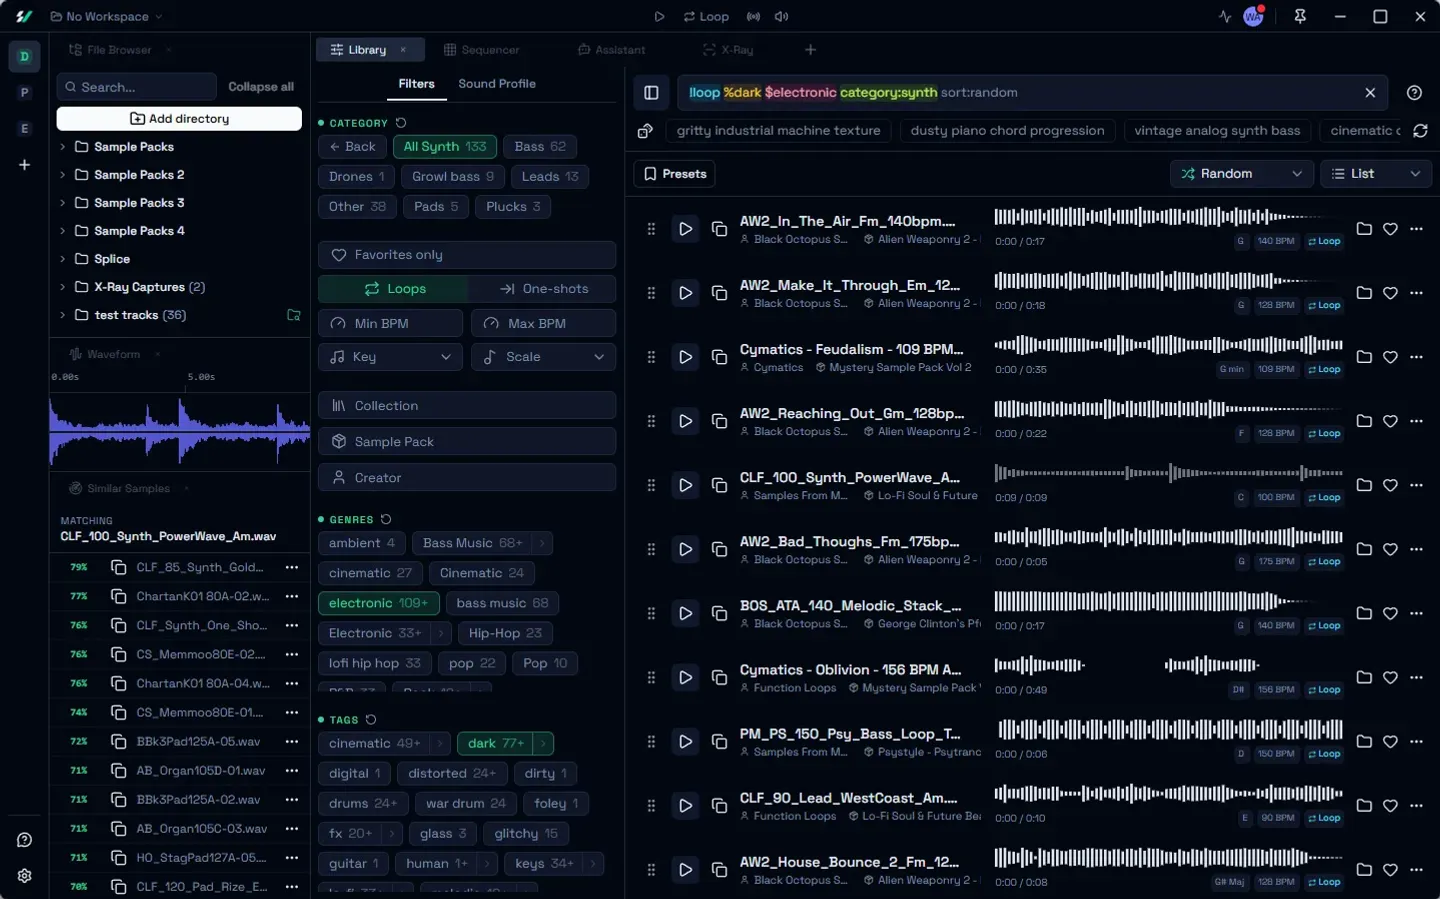Open the Scale dropdown
Viewport: 1440px width, 899px height.
(543, 357)
